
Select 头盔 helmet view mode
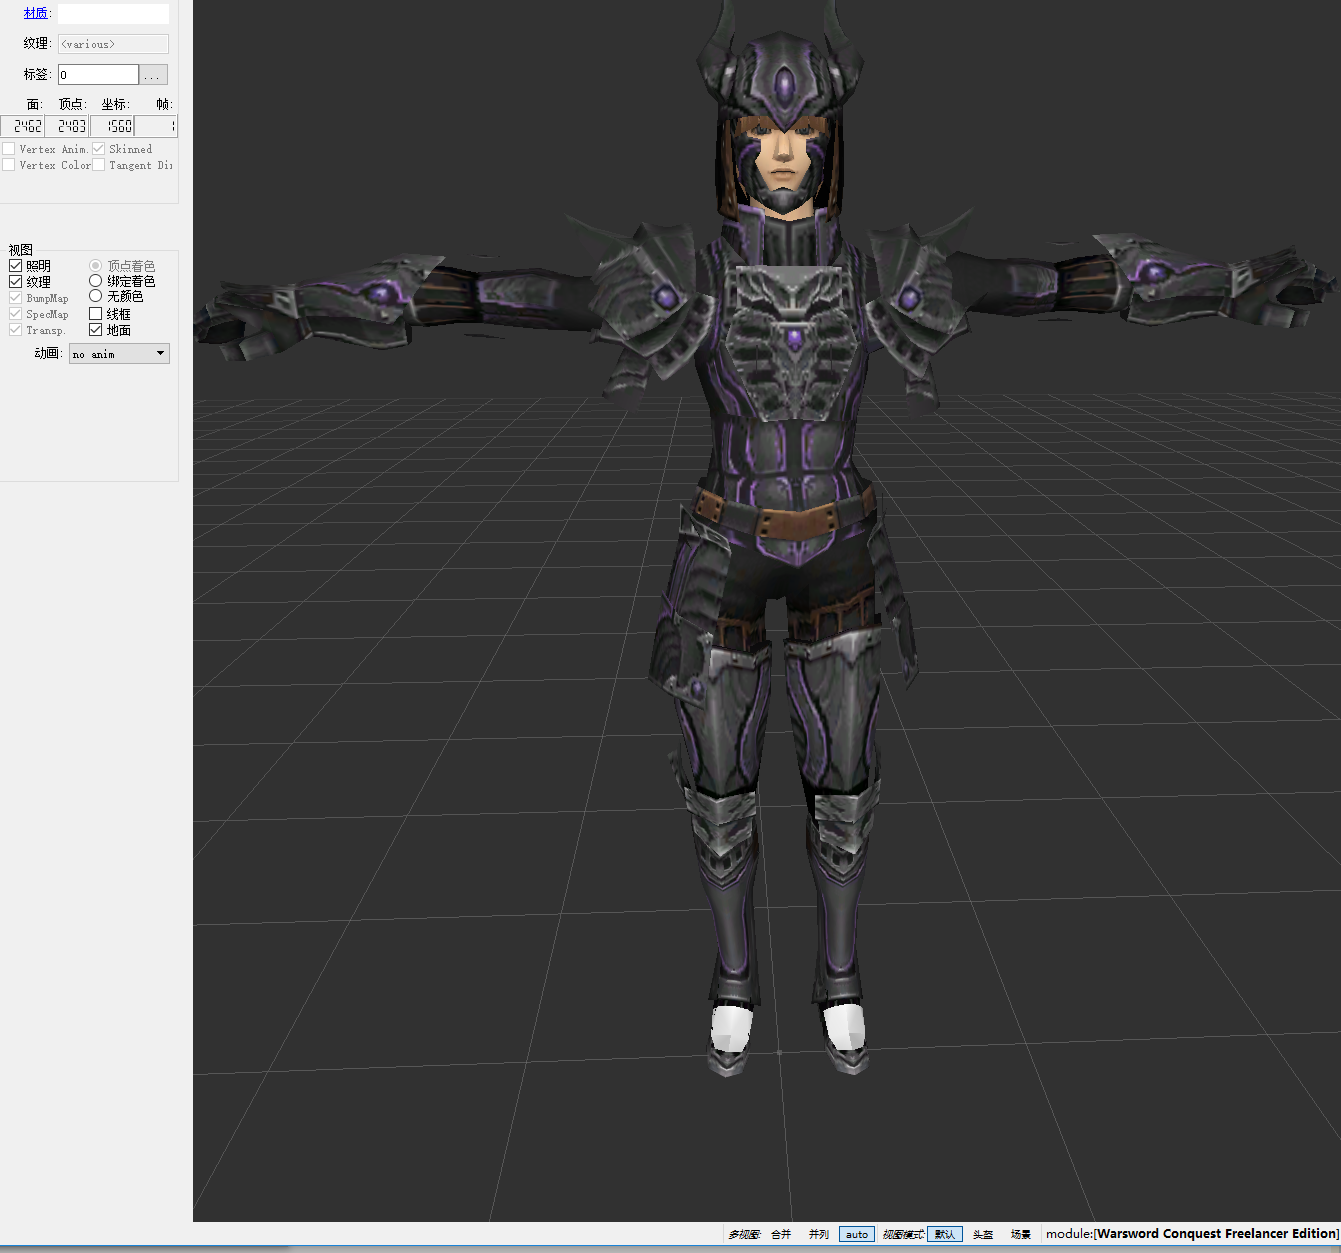click(x=983, y=1234)
